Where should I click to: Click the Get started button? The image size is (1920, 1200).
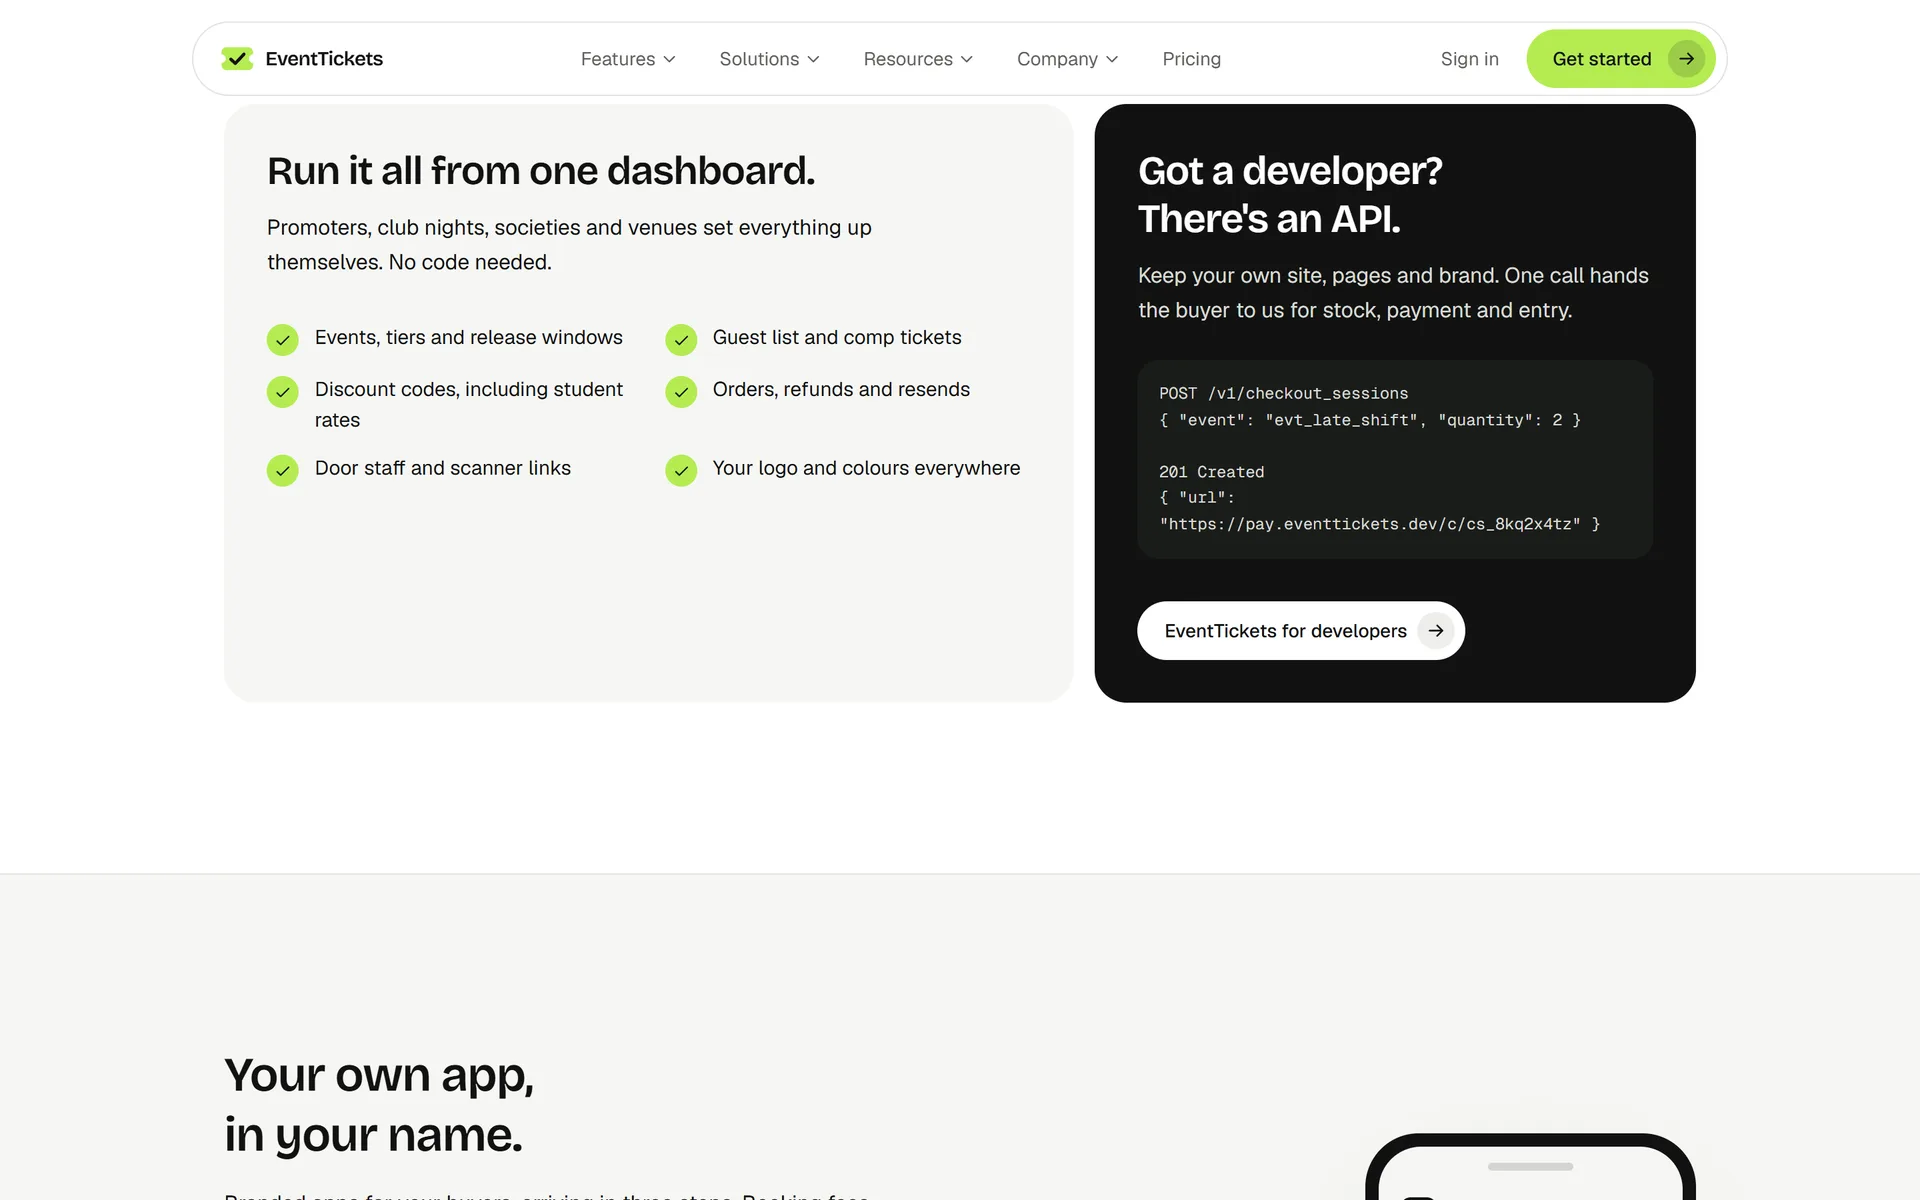point(1620,59)
